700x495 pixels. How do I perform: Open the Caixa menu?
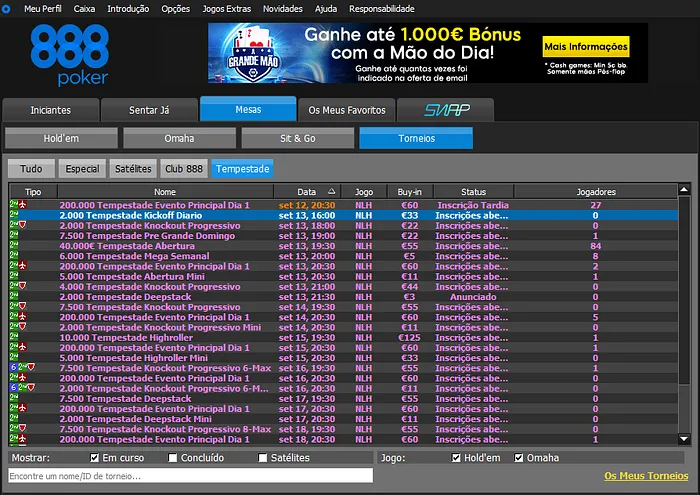tap(84, 8)
